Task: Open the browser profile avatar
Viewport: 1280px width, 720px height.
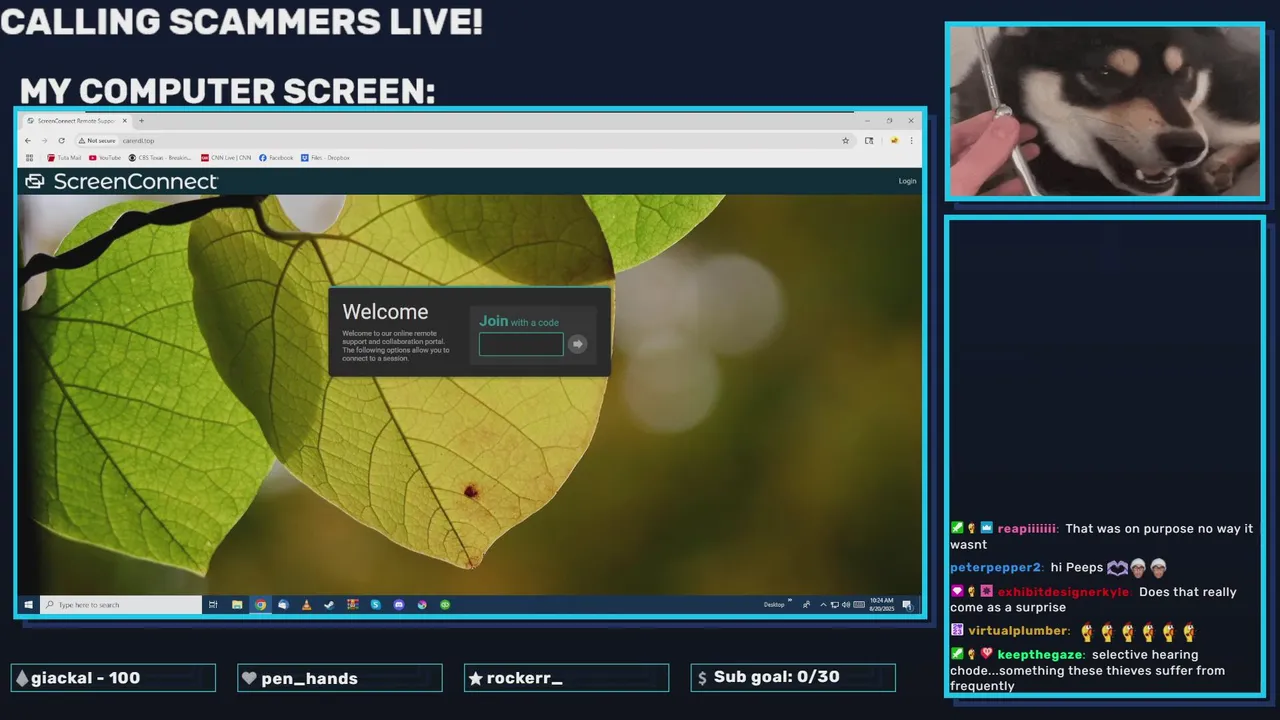Action: click(x=894, y=141)
